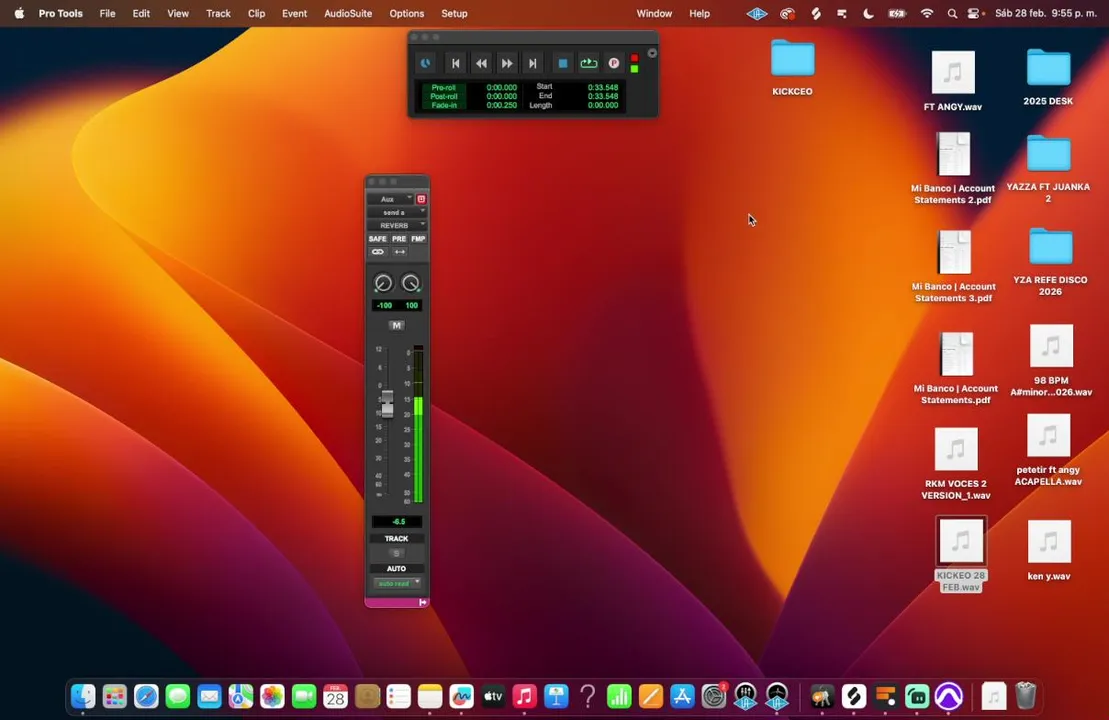This screenshot has height=720, width=1109.
Task: Open the Track menu
Action: click(x=218, y=13)
